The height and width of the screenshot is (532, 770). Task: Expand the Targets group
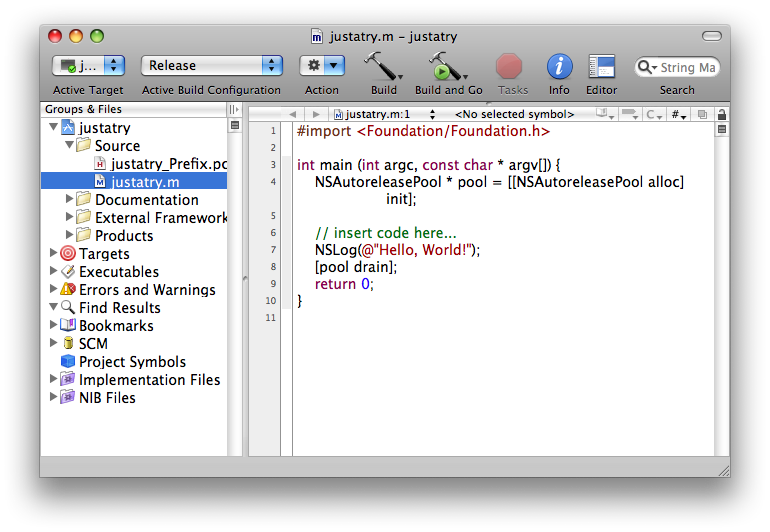tap(53, 254)
